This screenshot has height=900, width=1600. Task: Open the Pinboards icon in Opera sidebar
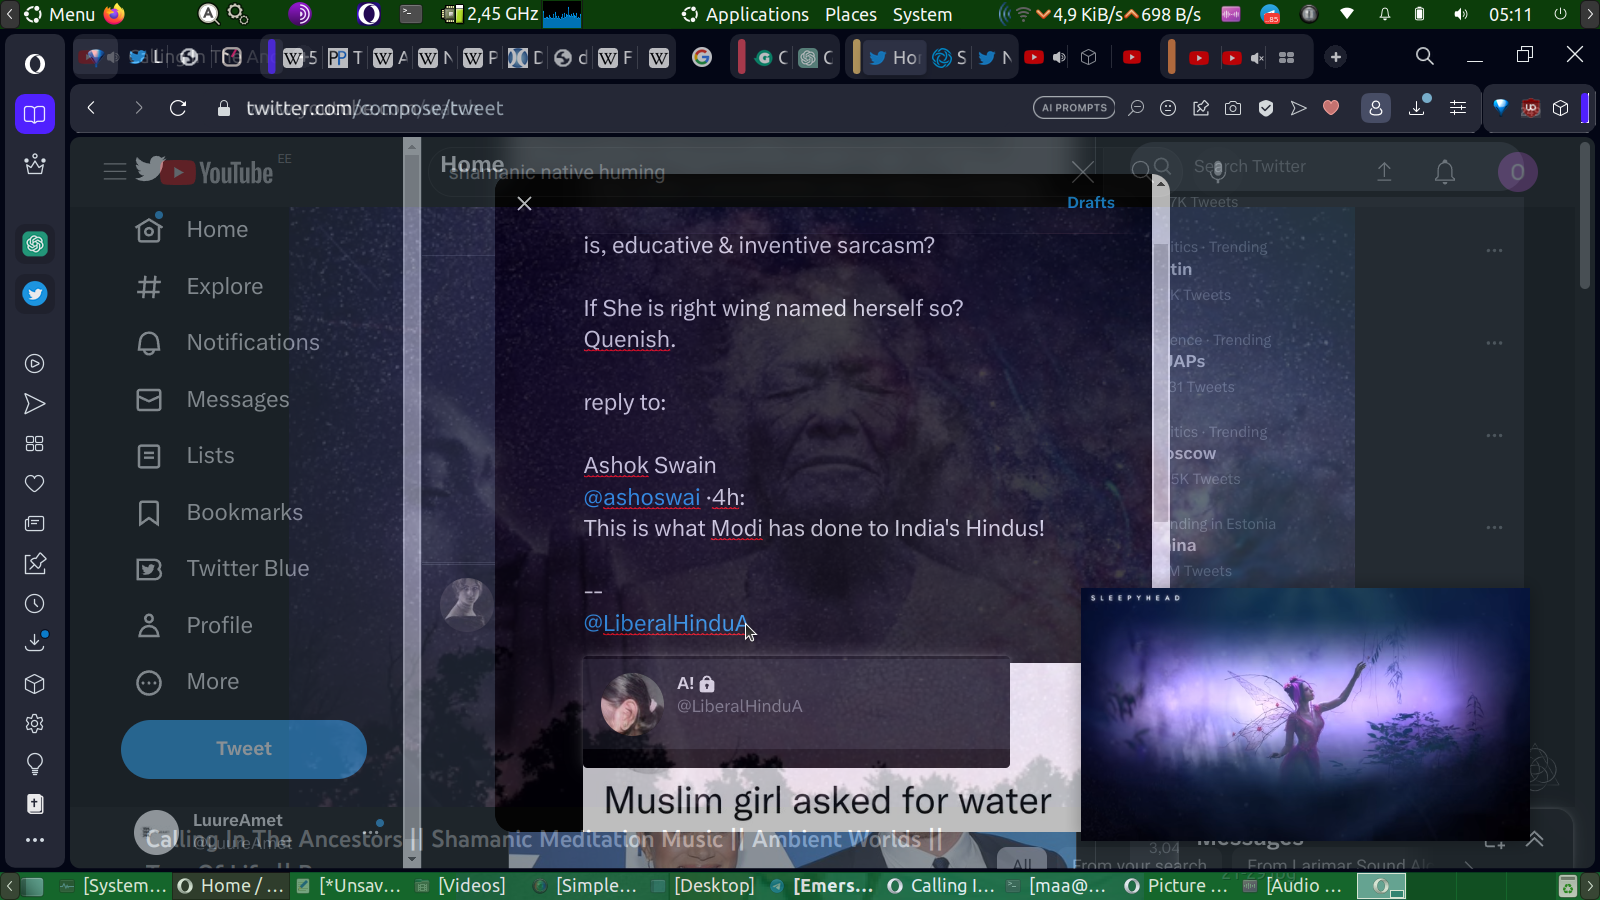(35, 564)
